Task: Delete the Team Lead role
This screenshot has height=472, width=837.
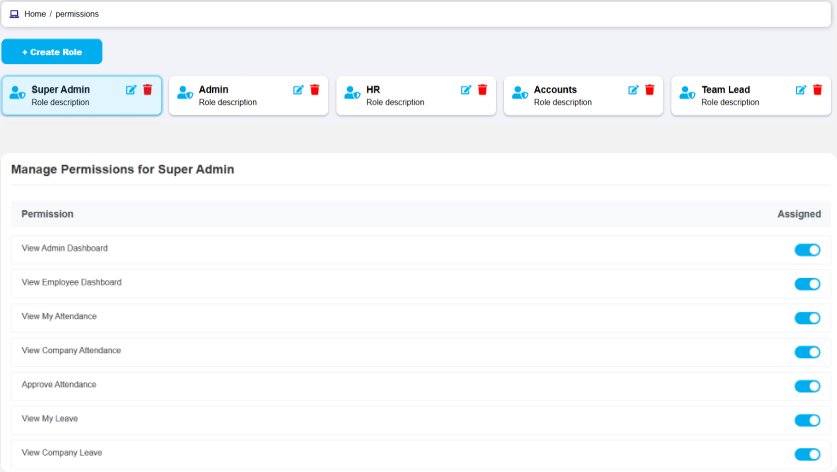Action: point(818,90)
